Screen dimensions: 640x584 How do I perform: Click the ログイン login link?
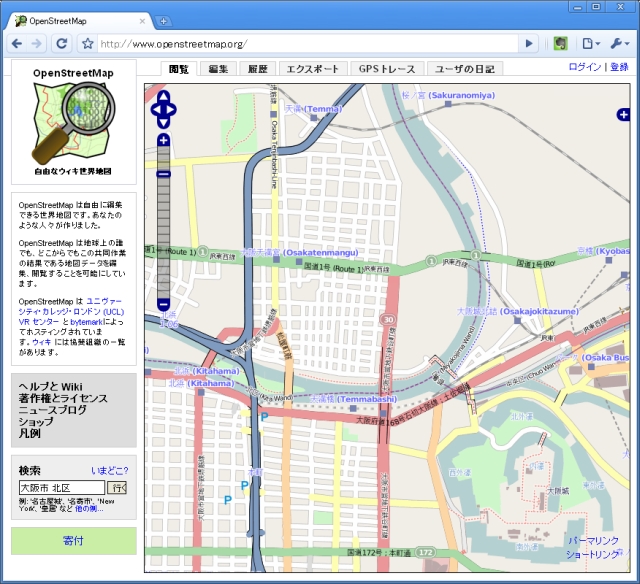(x=584, y=67)
